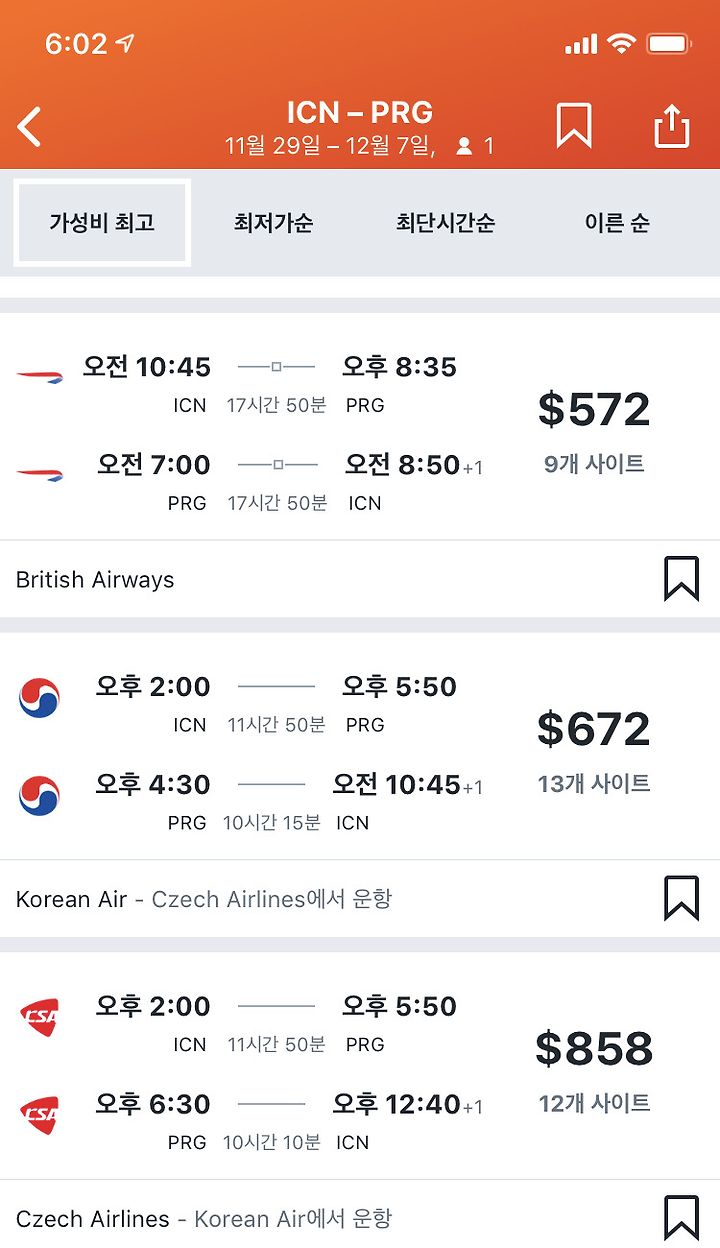Select the 가성비 최고 sort tab
The image size is (720, 1248).
point(102,222)
